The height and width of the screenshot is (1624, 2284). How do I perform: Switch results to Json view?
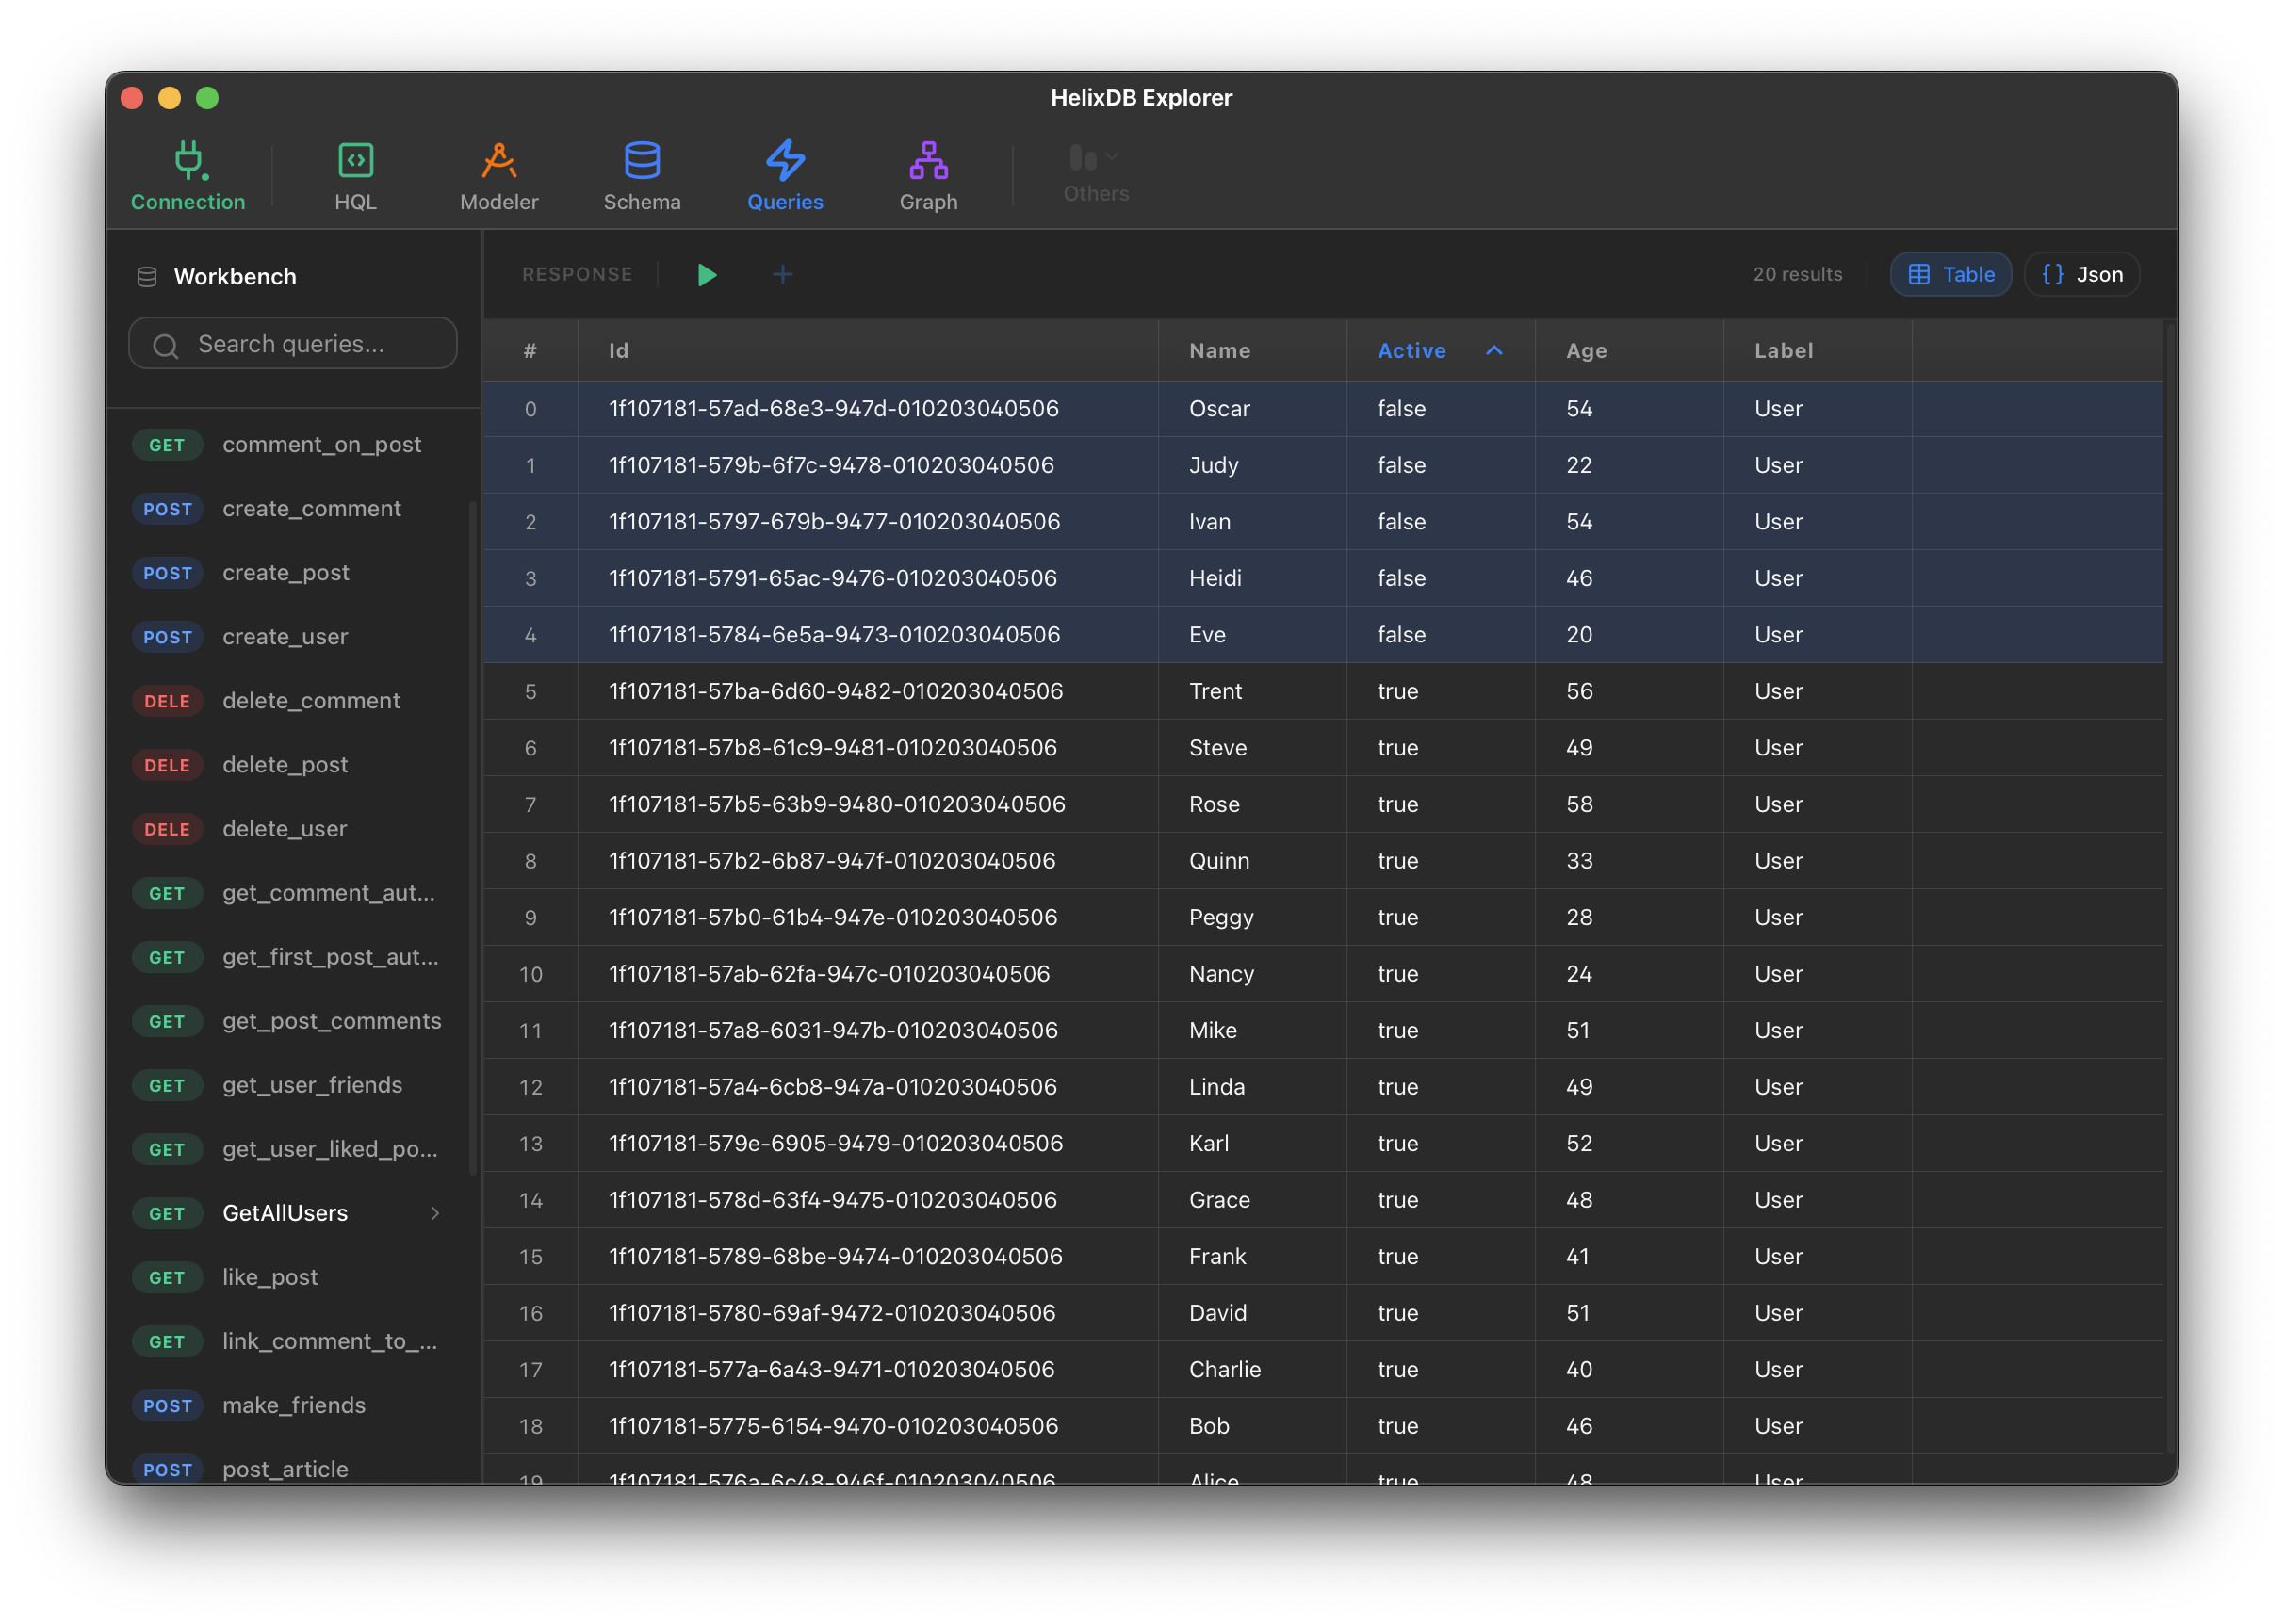(x=2080, y=274)
